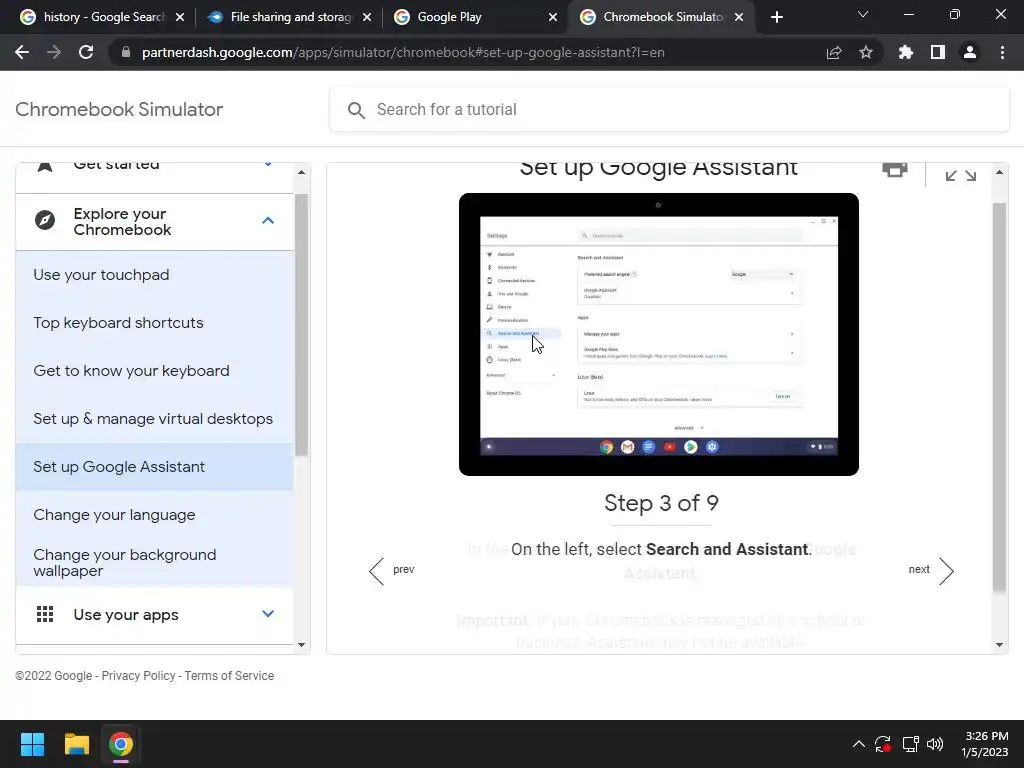Click the tutorial search magnifier icon
The height and width of the screenshot is (768, 1024).
(356, 110)
